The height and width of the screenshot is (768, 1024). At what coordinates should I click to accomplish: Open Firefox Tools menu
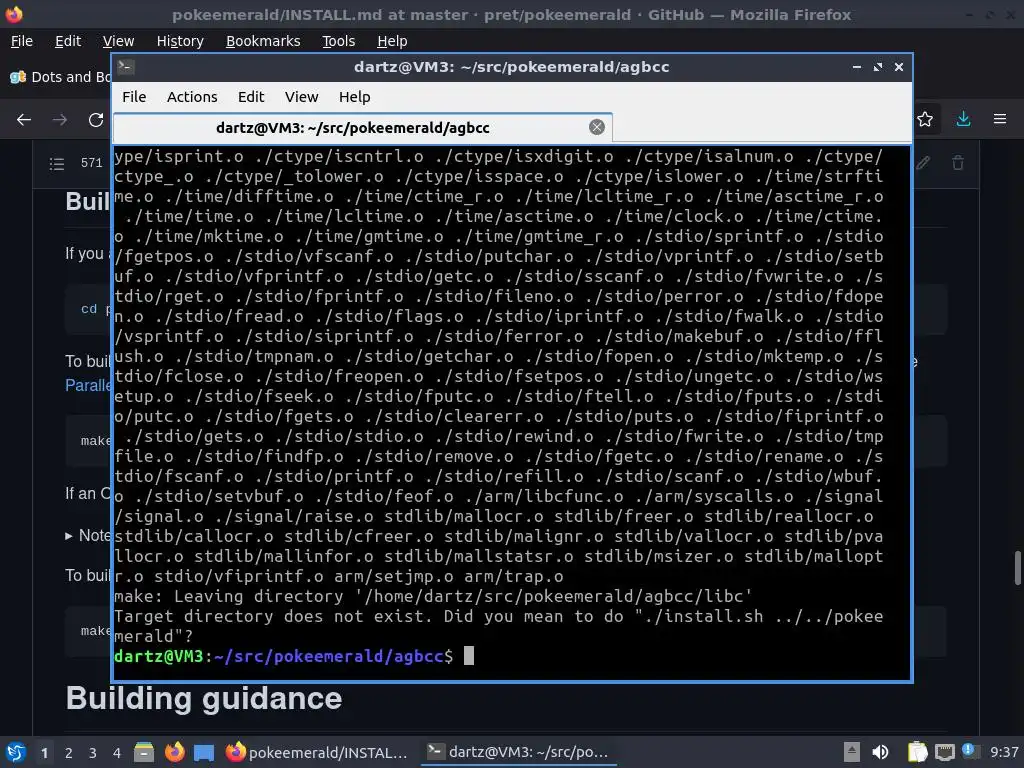click(x=338, y=41)
